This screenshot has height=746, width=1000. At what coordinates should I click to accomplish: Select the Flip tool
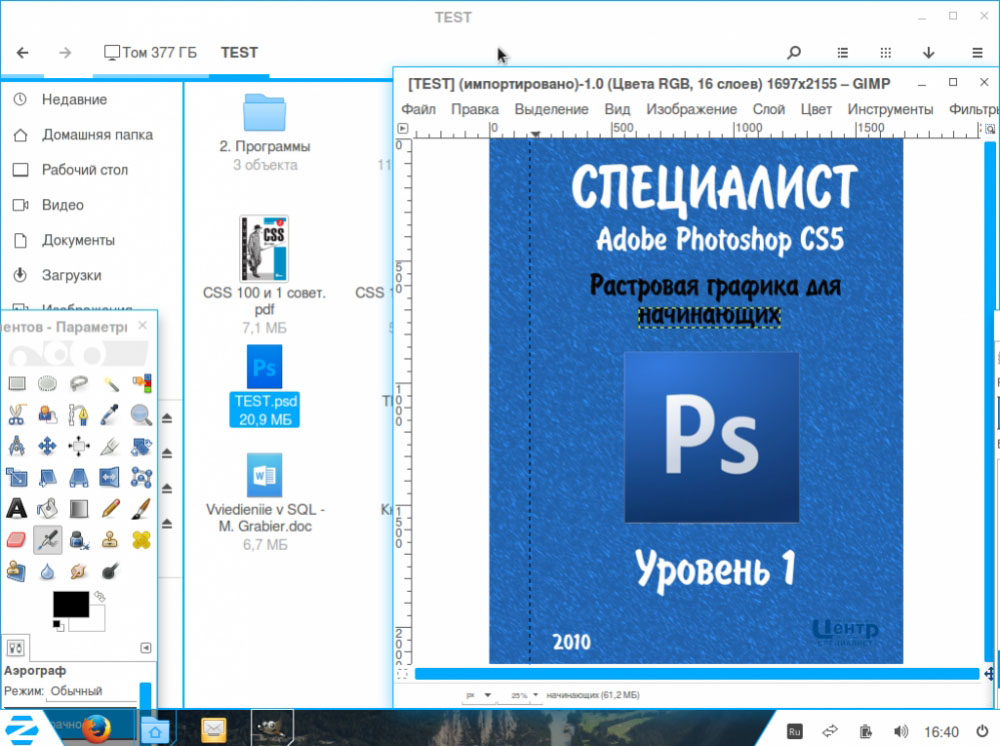[x=110, y=477]
